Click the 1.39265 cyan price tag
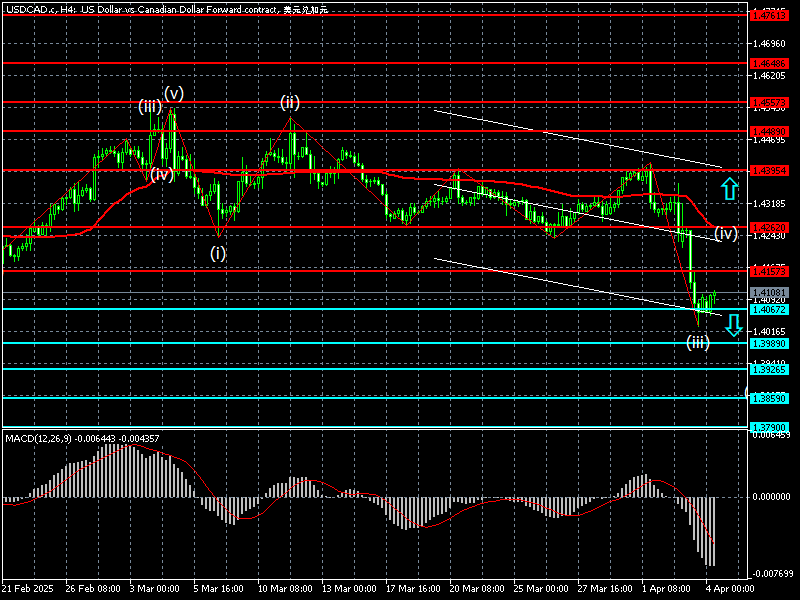The image size is (800, 600). [769, 369]
